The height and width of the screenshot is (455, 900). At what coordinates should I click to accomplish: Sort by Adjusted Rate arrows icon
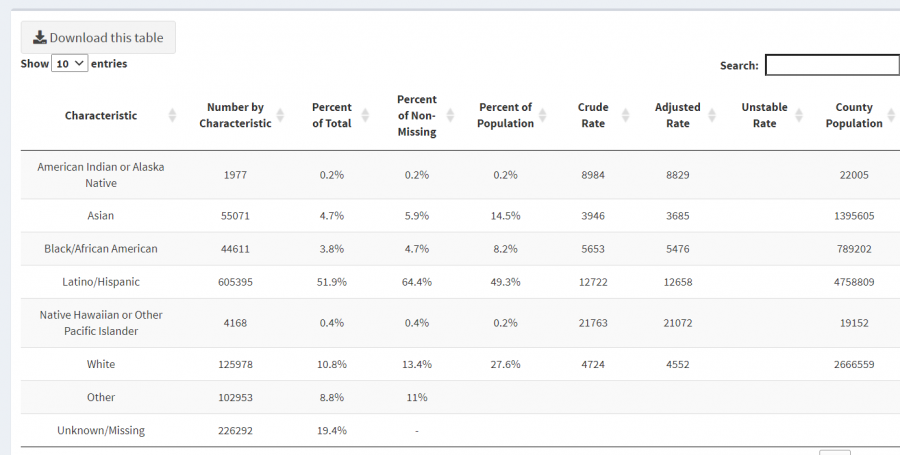click(713, 116)
